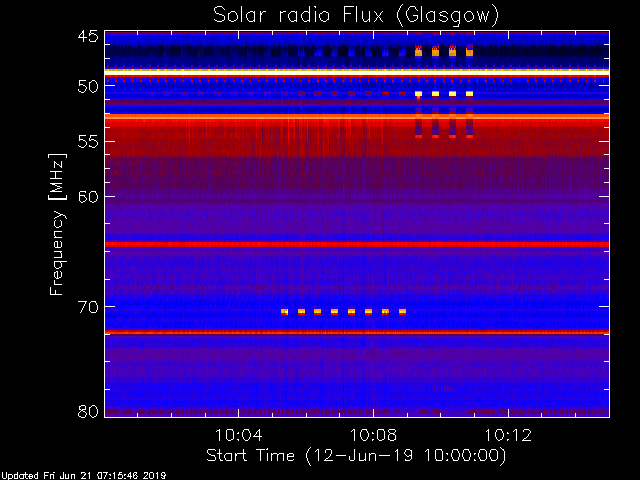The height and width of the screenshot is (480, 640).
Task: Click the thin red band near 72 MHz
Action: tap(357, 333)
